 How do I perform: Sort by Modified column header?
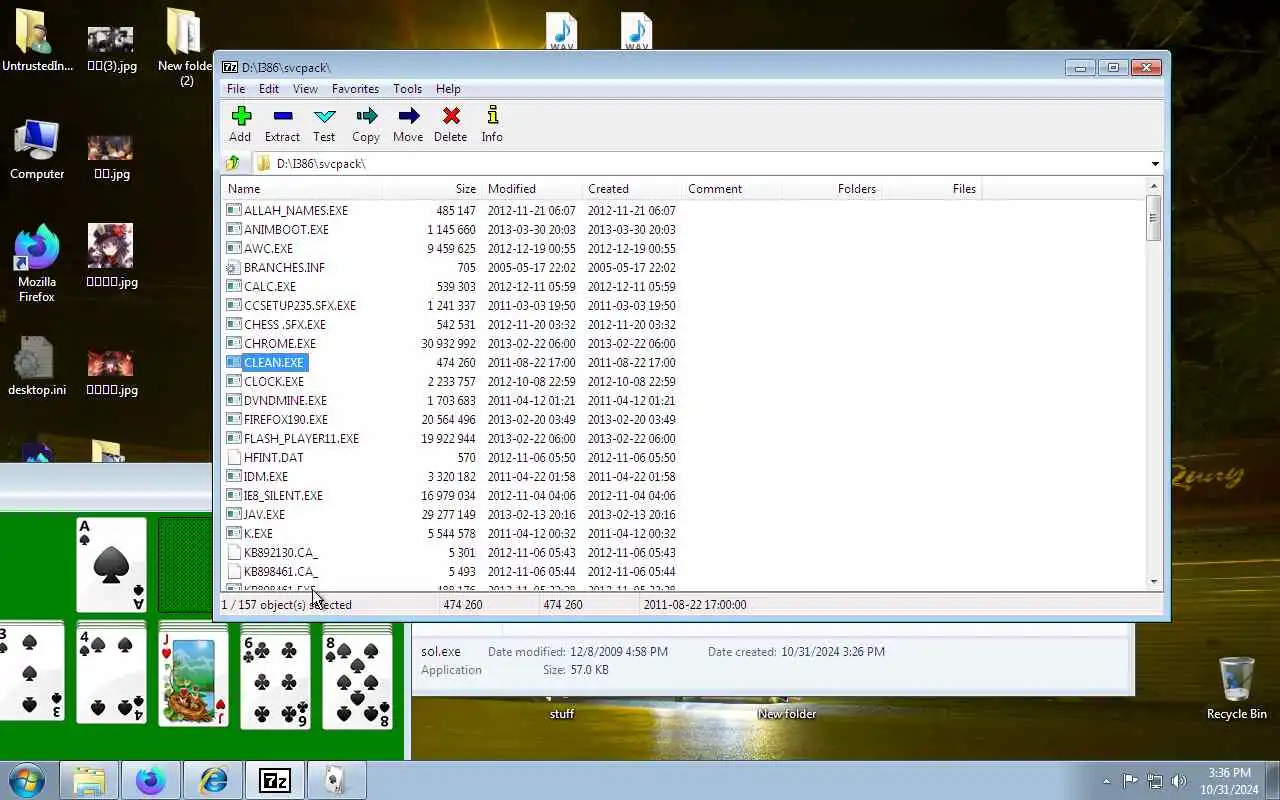pyautogui.click(x=531, y=189)
